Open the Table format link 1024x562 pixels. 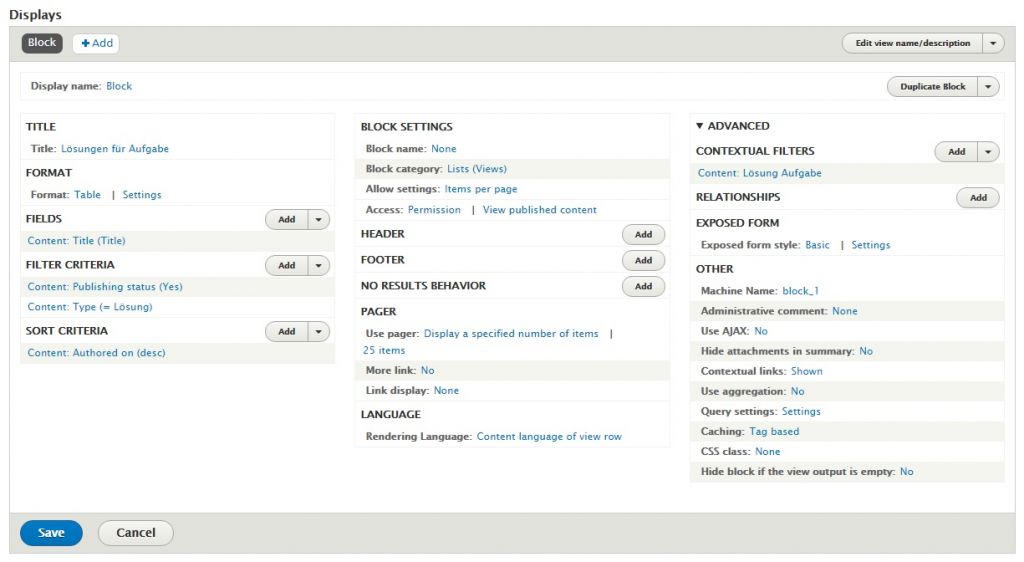(87, 195)
